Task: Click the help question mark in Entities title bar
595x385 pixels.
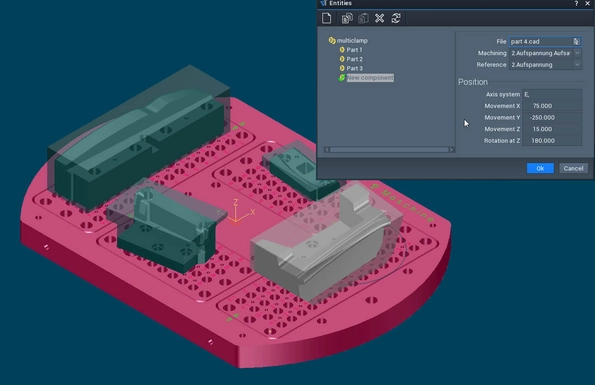Action: pos(576,3)
